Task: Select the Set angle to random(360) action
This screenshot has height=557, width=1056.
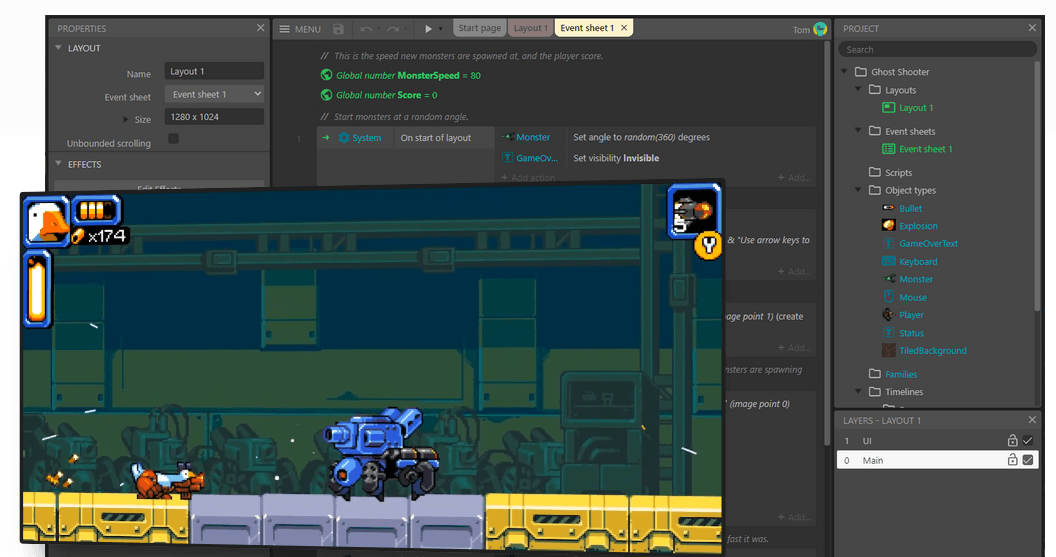Action: [641, 137]
